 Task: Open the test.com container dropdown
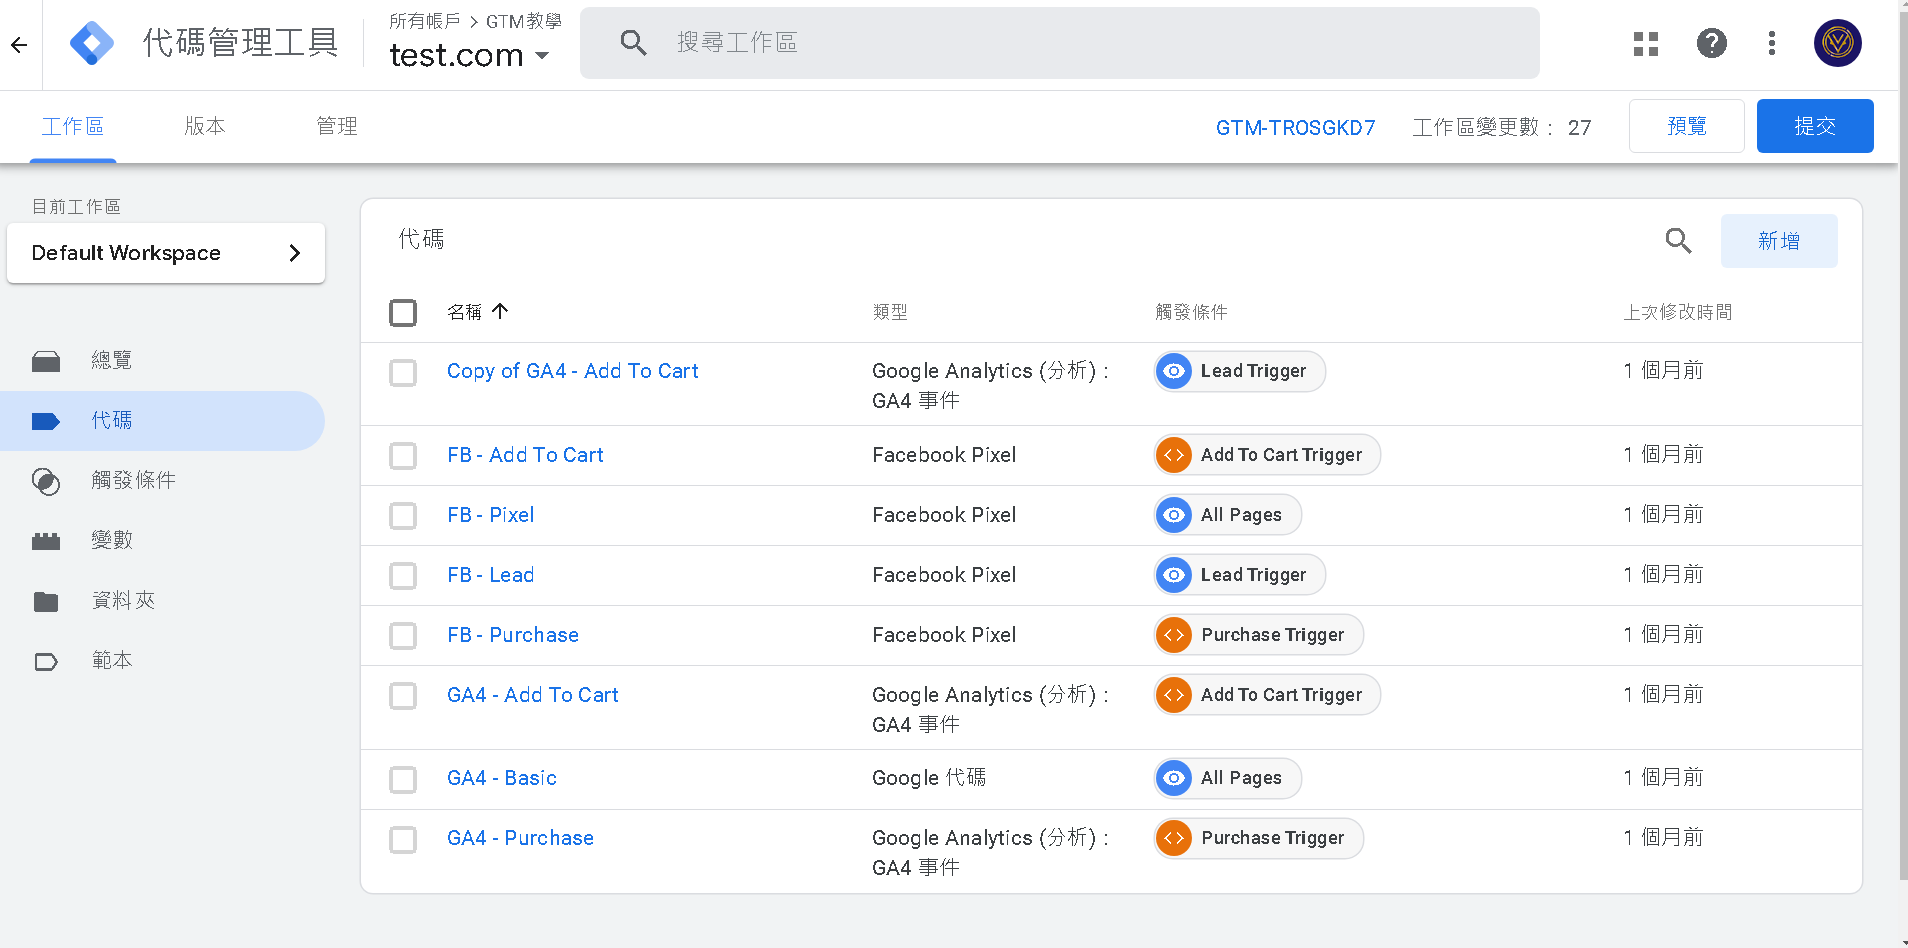(469, 55)
